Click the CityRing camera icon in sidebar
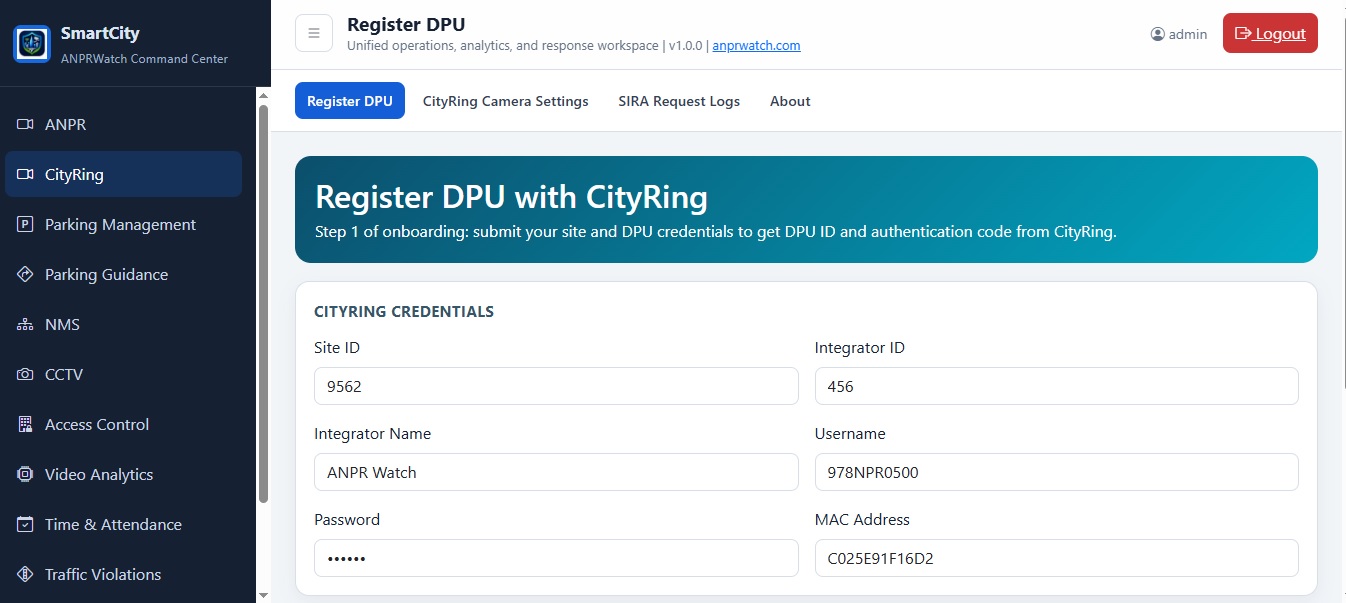 click(26, 175)
